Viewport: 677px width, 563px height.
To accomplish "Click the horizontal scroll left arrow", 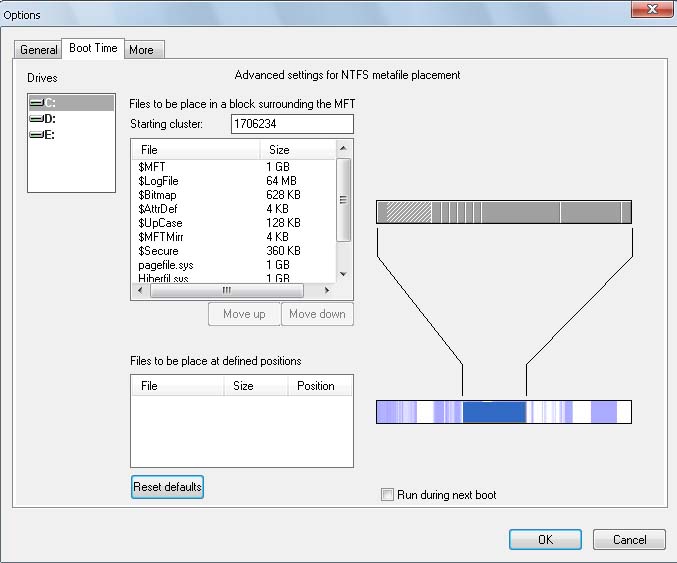I will pos(140,290).
